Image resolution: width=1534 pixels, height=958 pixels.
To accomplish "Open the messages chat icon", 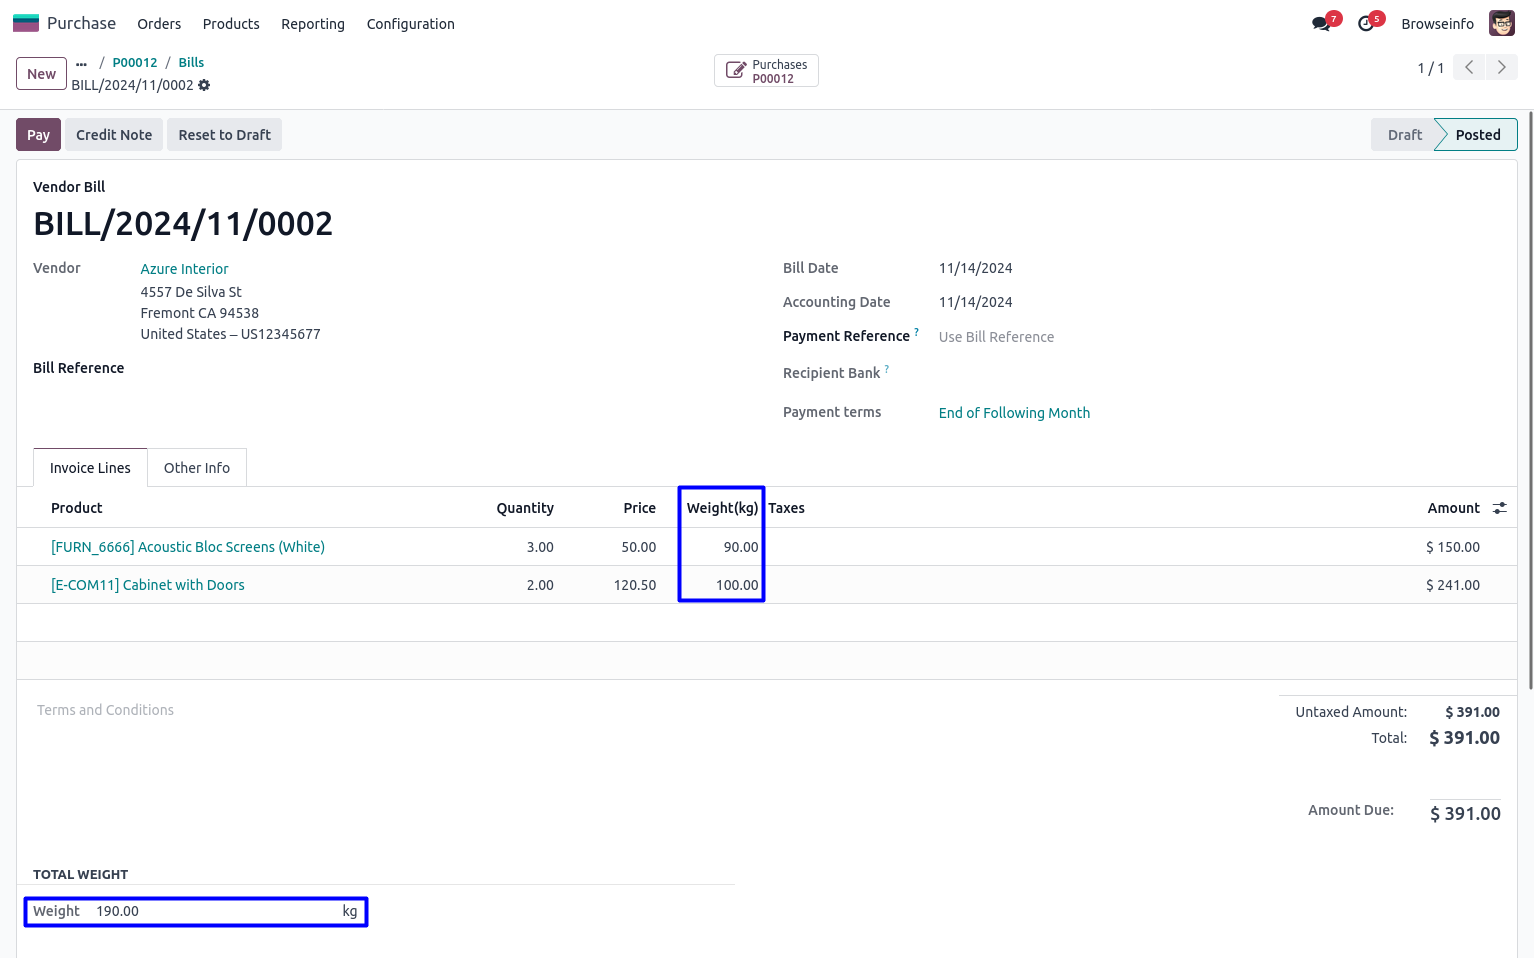I will coord(1321,24).
